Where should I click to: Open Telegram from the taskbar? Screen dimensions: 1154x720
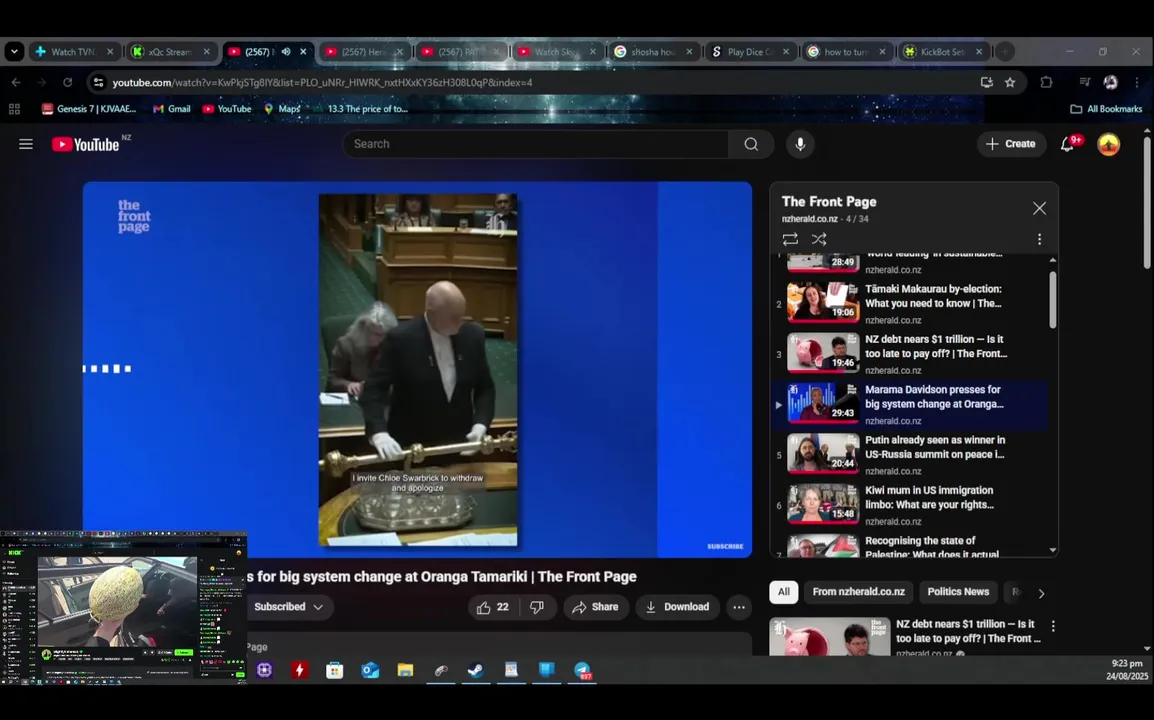[582, 670]
